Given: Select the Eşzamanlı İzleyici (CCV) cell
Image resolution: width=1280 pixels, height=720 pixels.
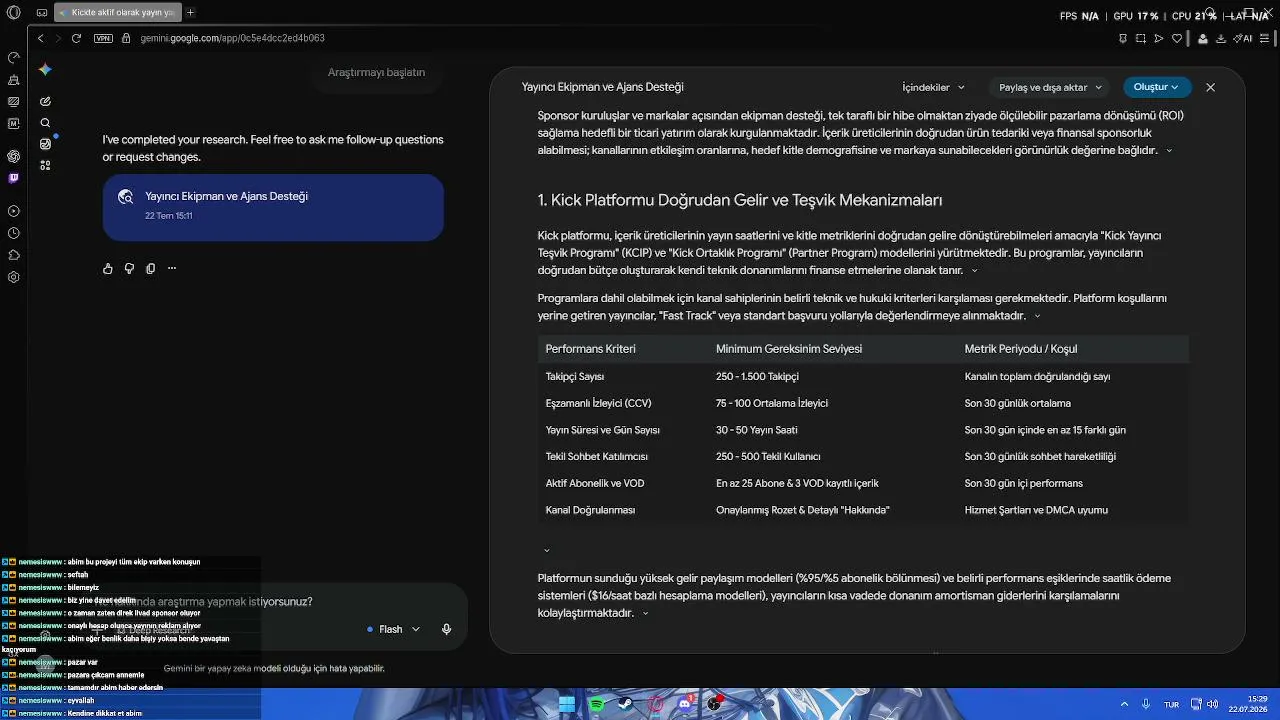Looking at the screenshot, I should coord(598,403).
